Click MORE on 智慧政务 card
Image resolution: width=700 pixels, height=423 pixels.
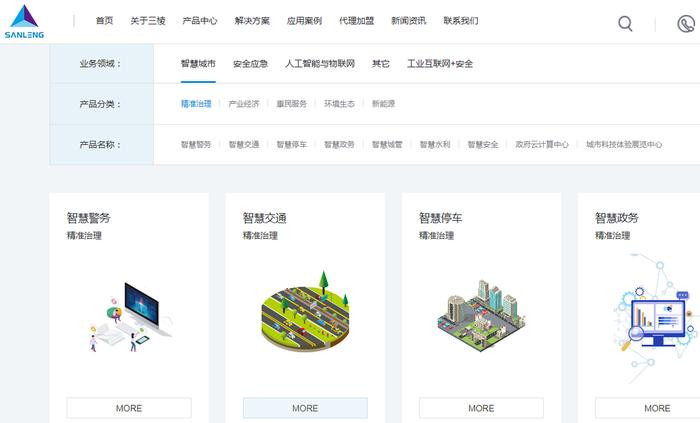[648, 408]
